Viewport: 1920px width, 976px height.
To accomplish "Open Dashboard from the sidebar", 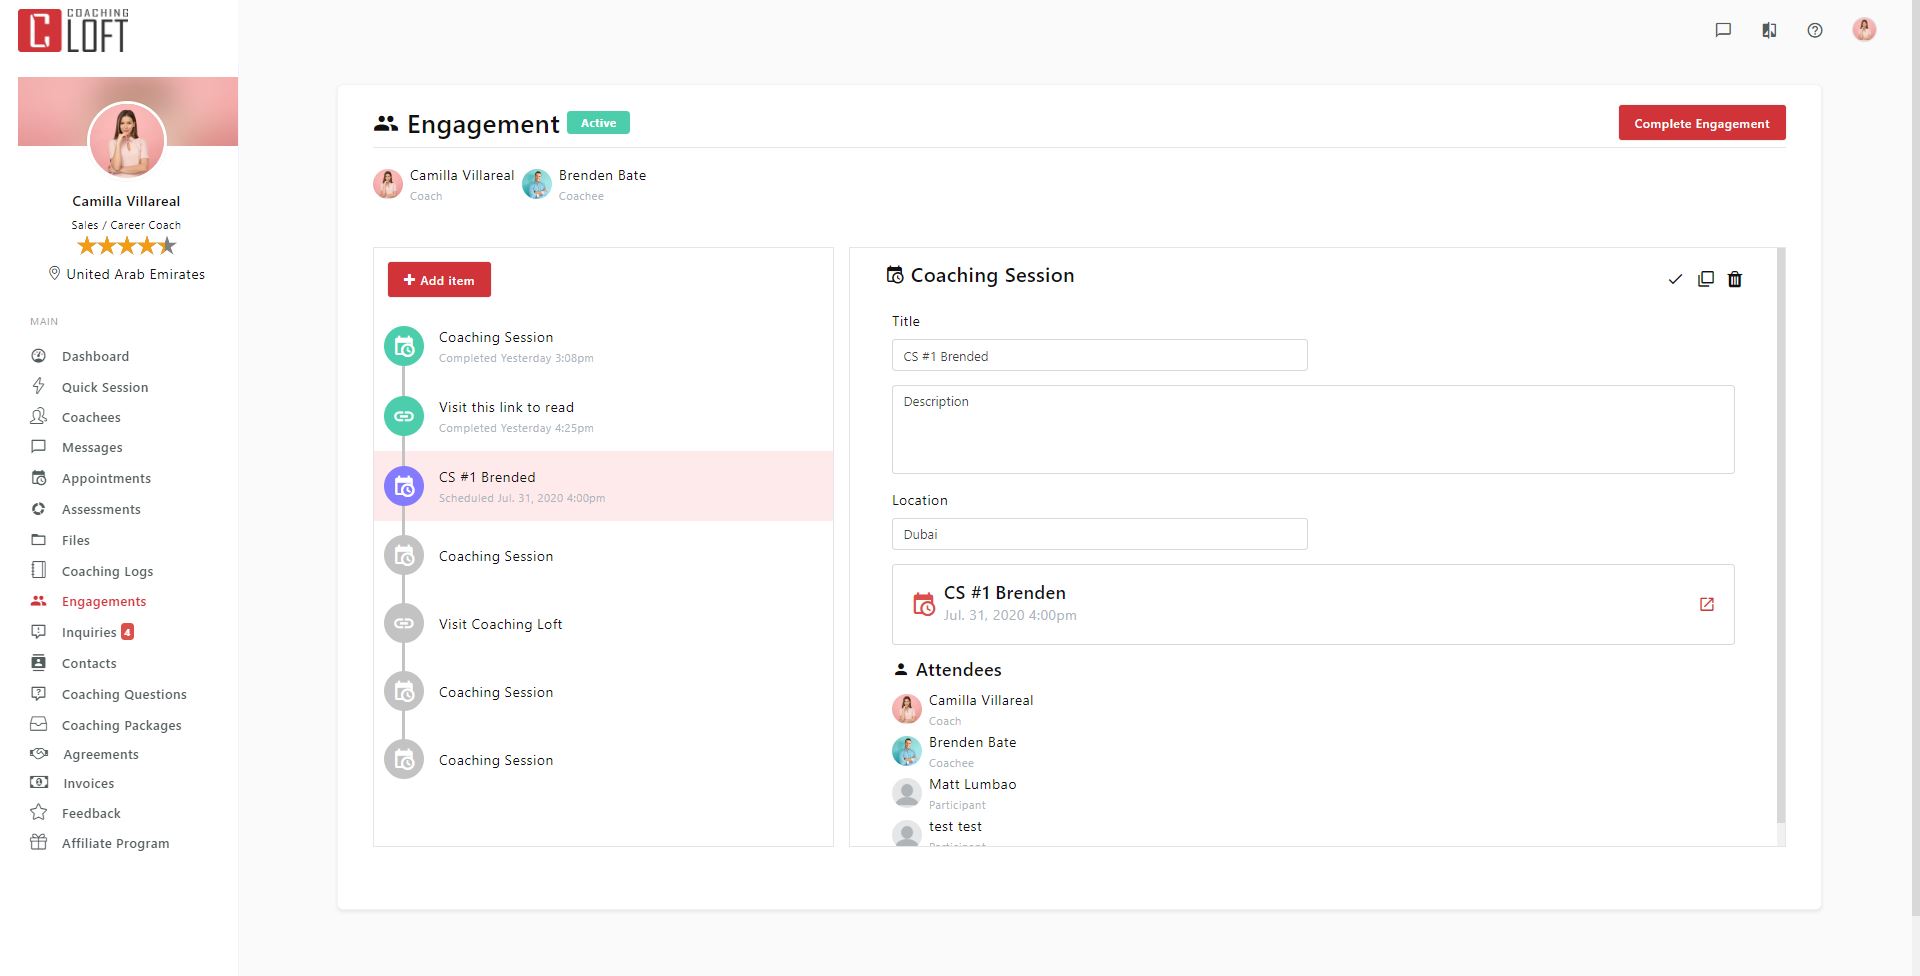I will [x=95, y=356].
